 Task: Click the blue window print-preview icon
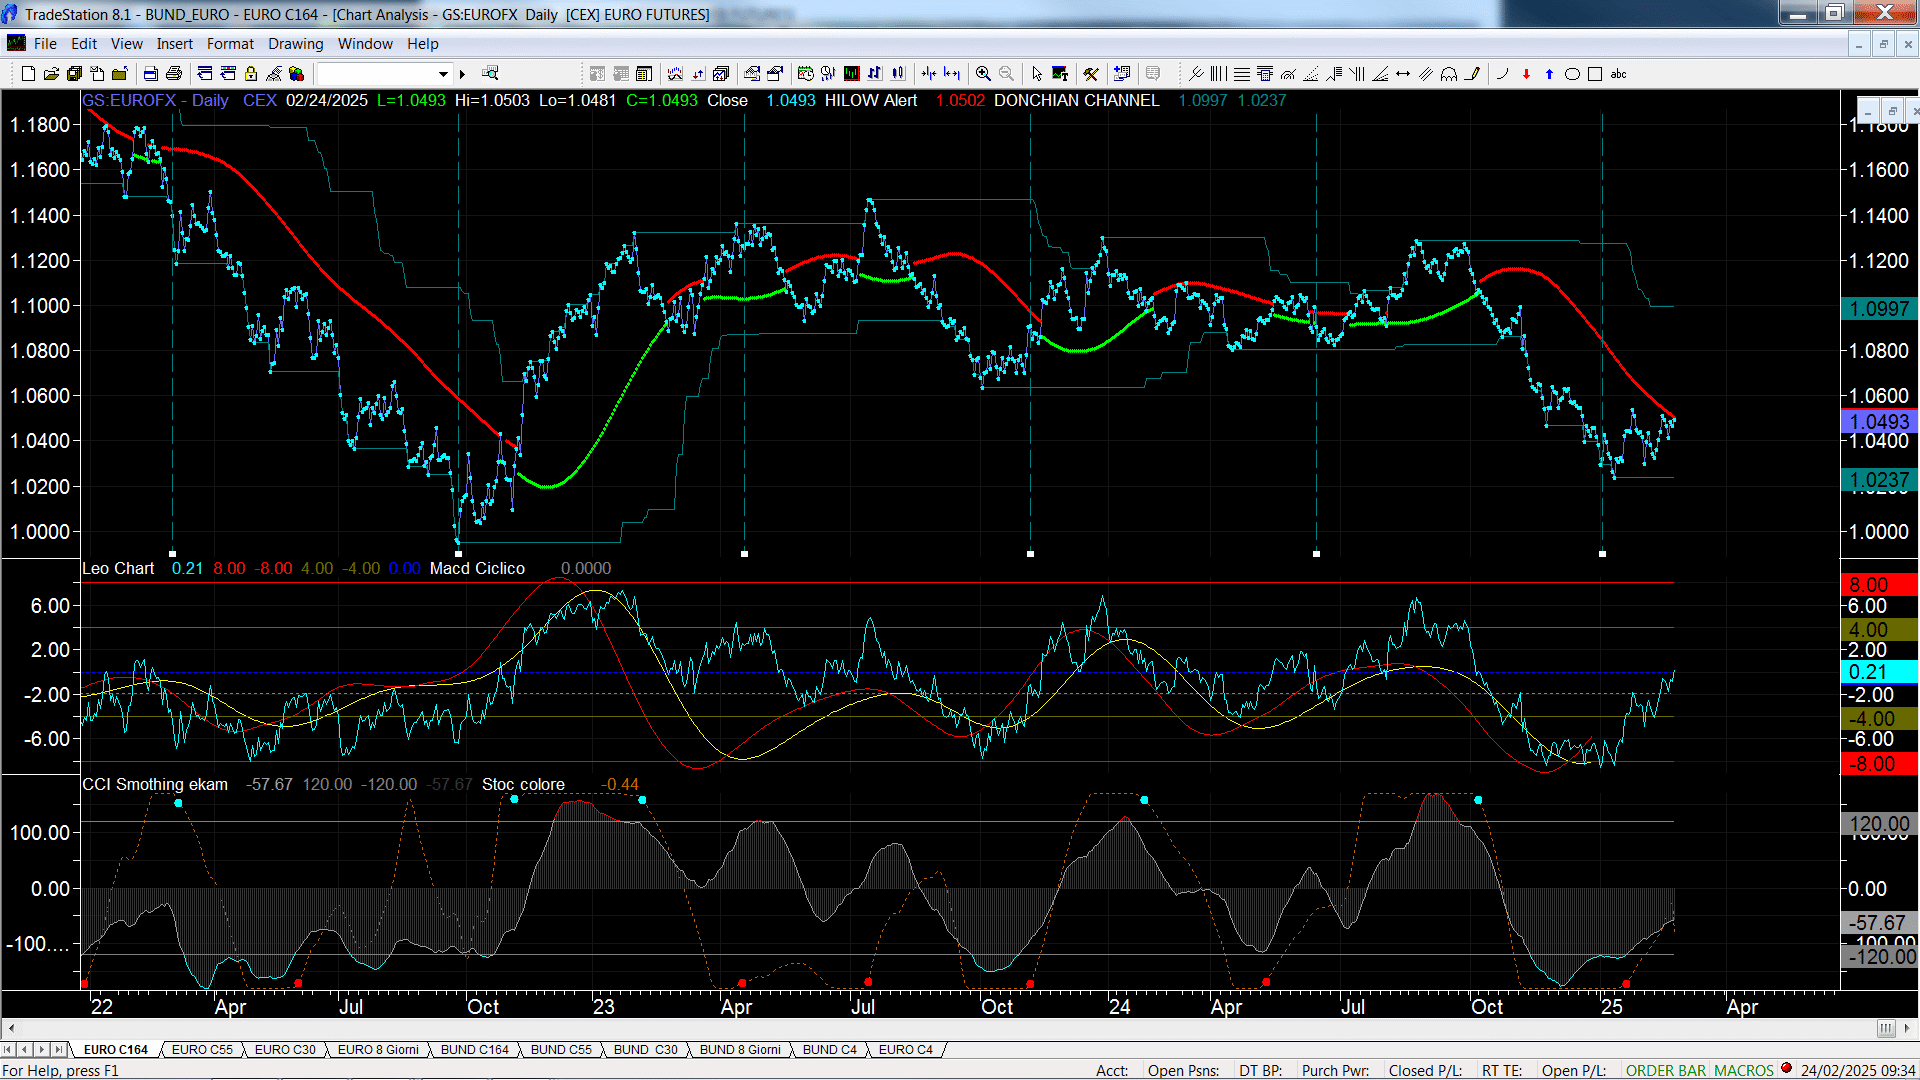coord(151,74)
